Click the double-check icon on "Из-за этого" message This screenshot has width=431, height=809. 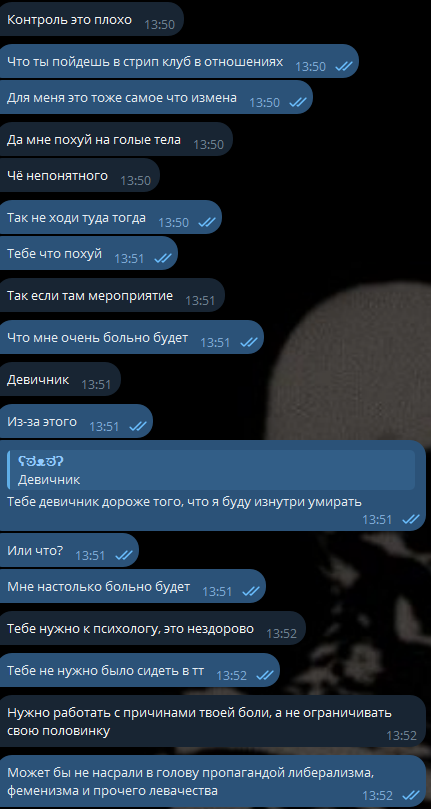pos(138,426)
